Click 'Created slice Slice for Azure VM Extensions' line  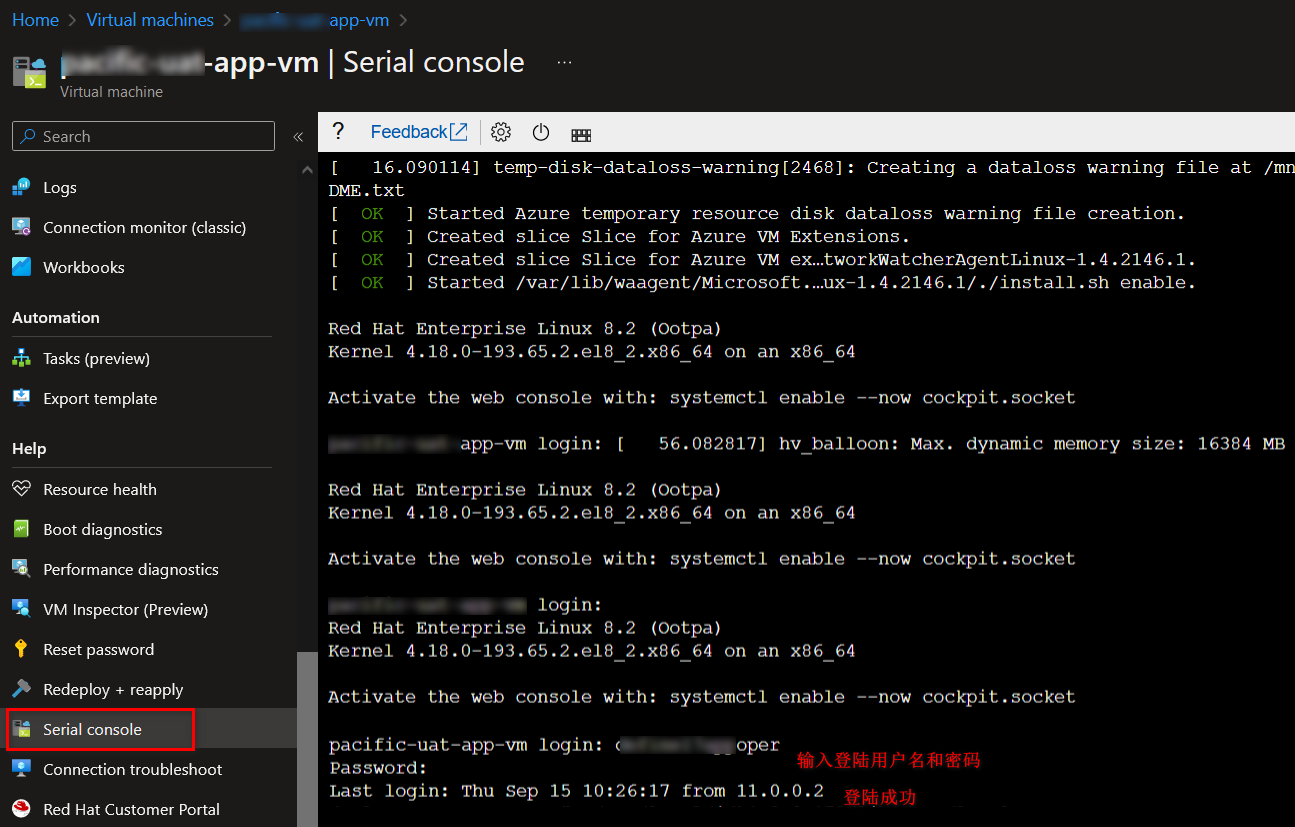click(619, 236)
